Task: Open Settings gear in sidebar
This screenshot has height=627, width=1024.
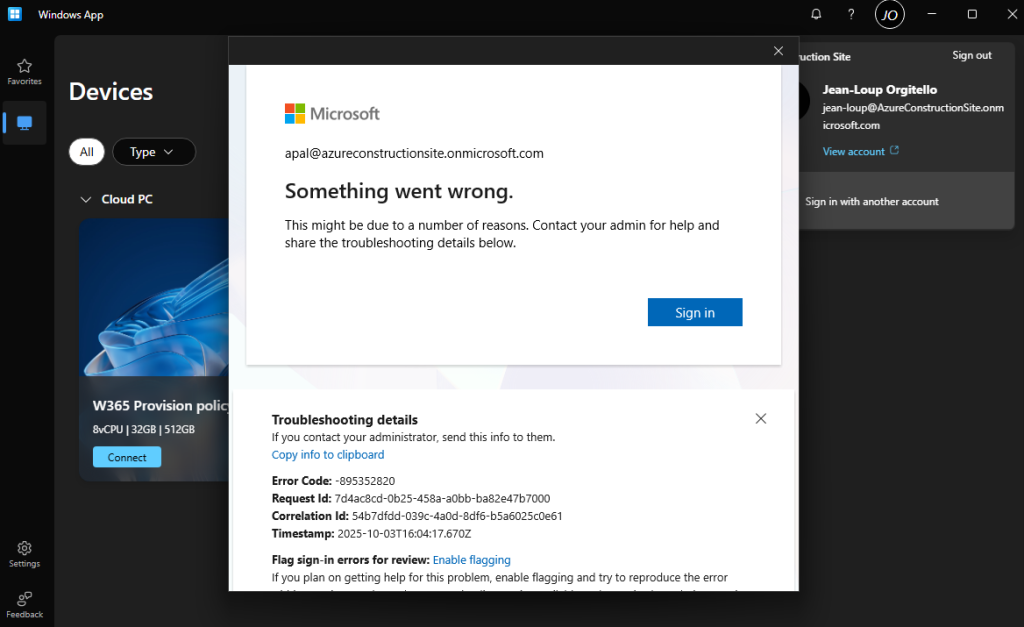Action: tap(24, 553)
